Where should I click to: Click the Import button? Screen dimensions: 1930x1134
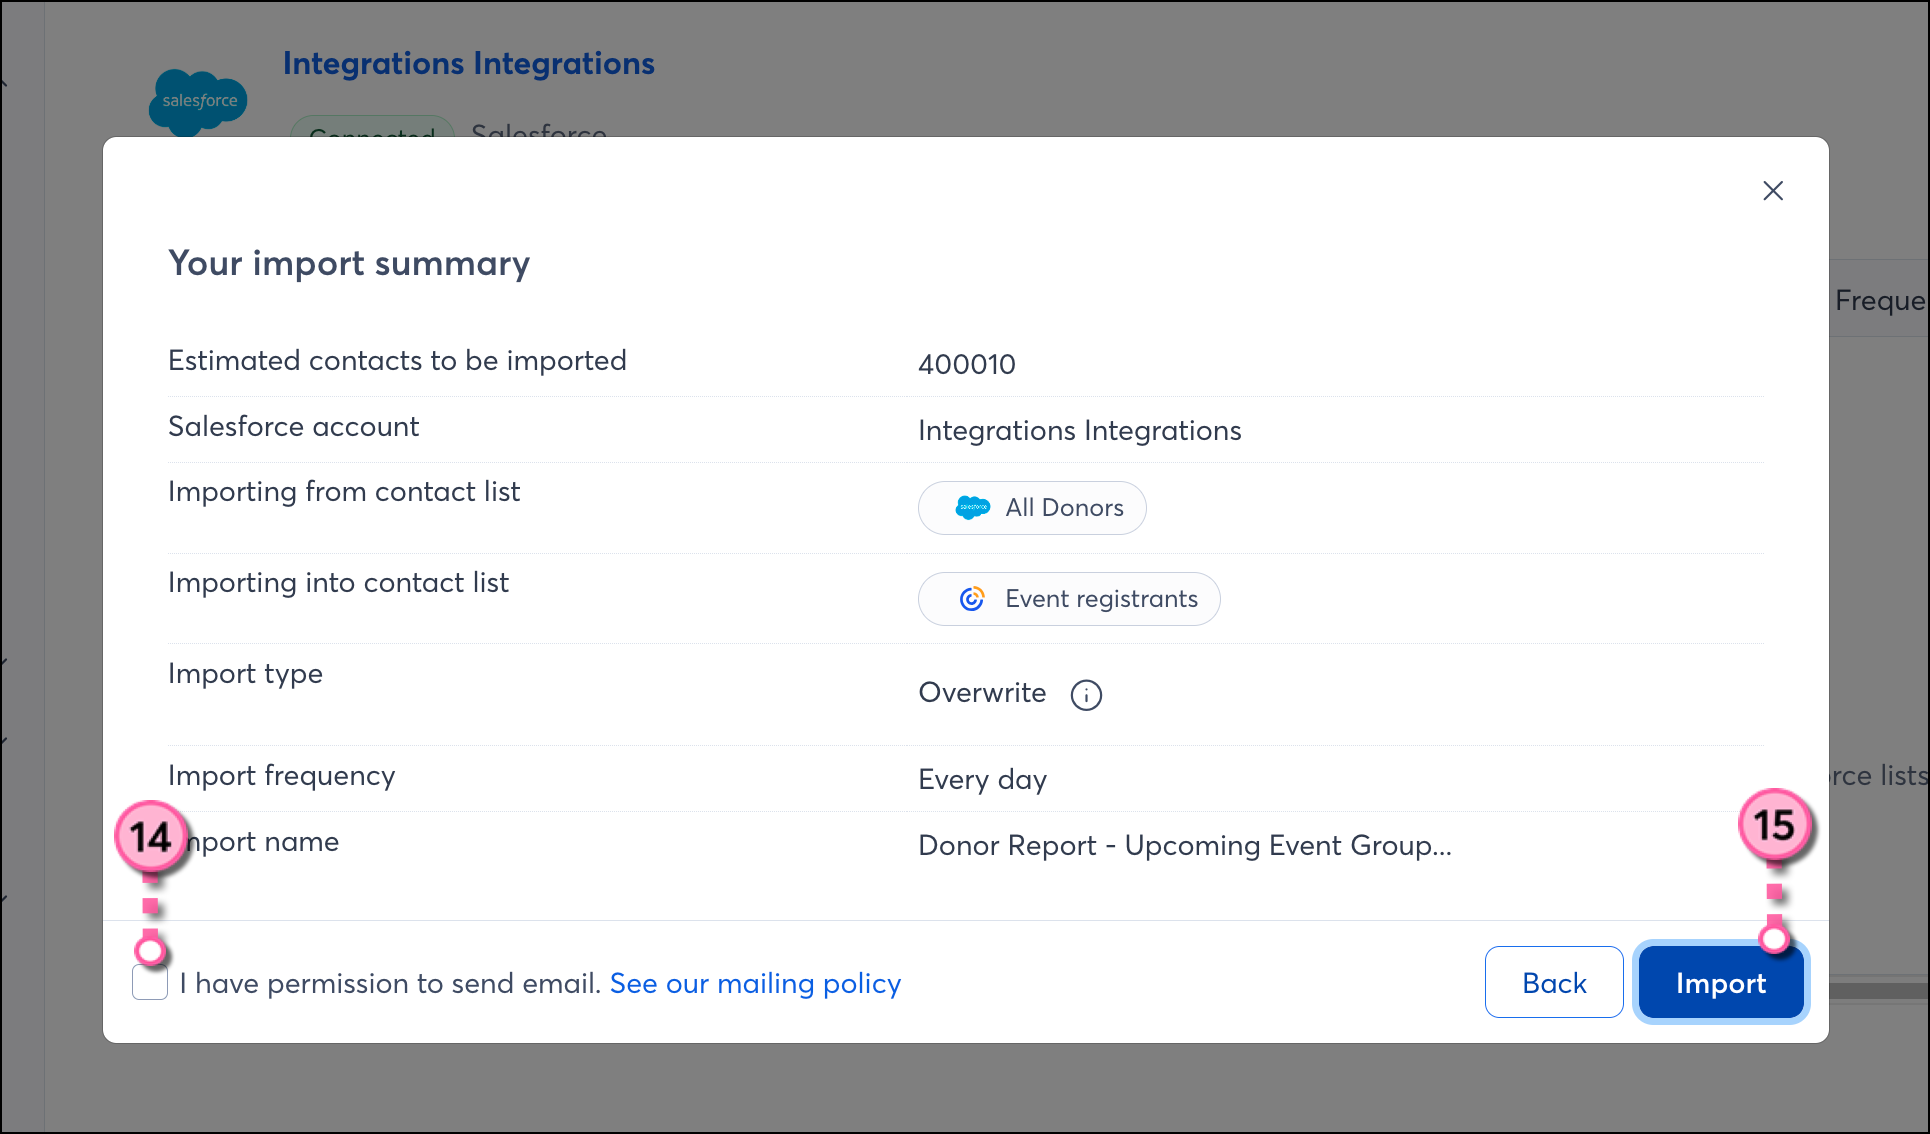(x=1720, y=983)
